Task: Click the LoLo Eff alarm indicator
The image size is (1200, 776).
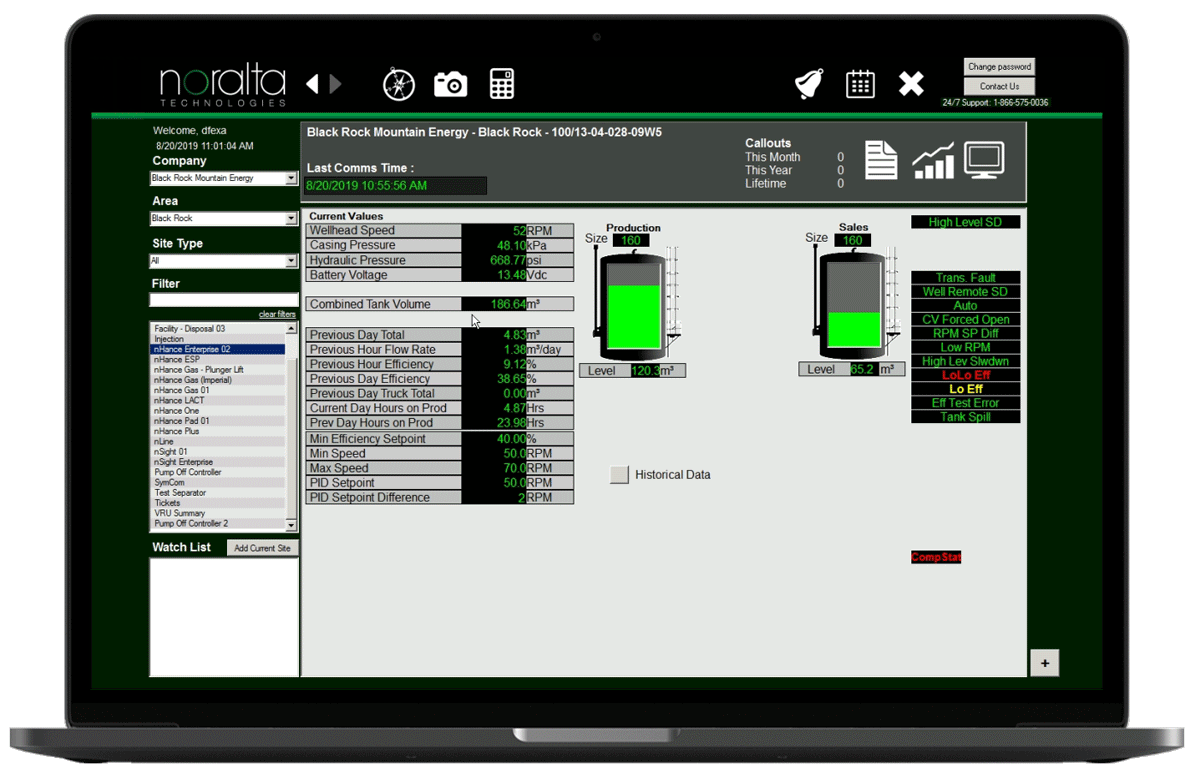Action: [x=965, y=375]
